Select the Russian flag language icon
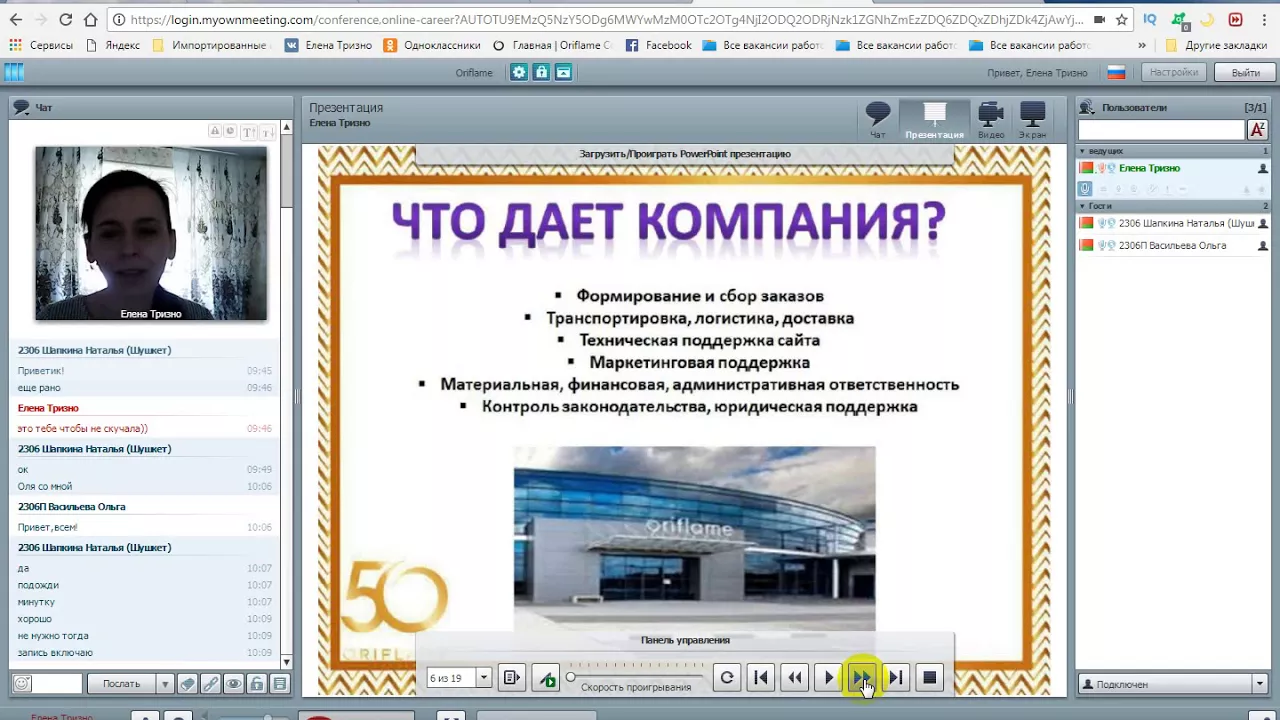The image size is (1280, 720). coord(1116,72)
